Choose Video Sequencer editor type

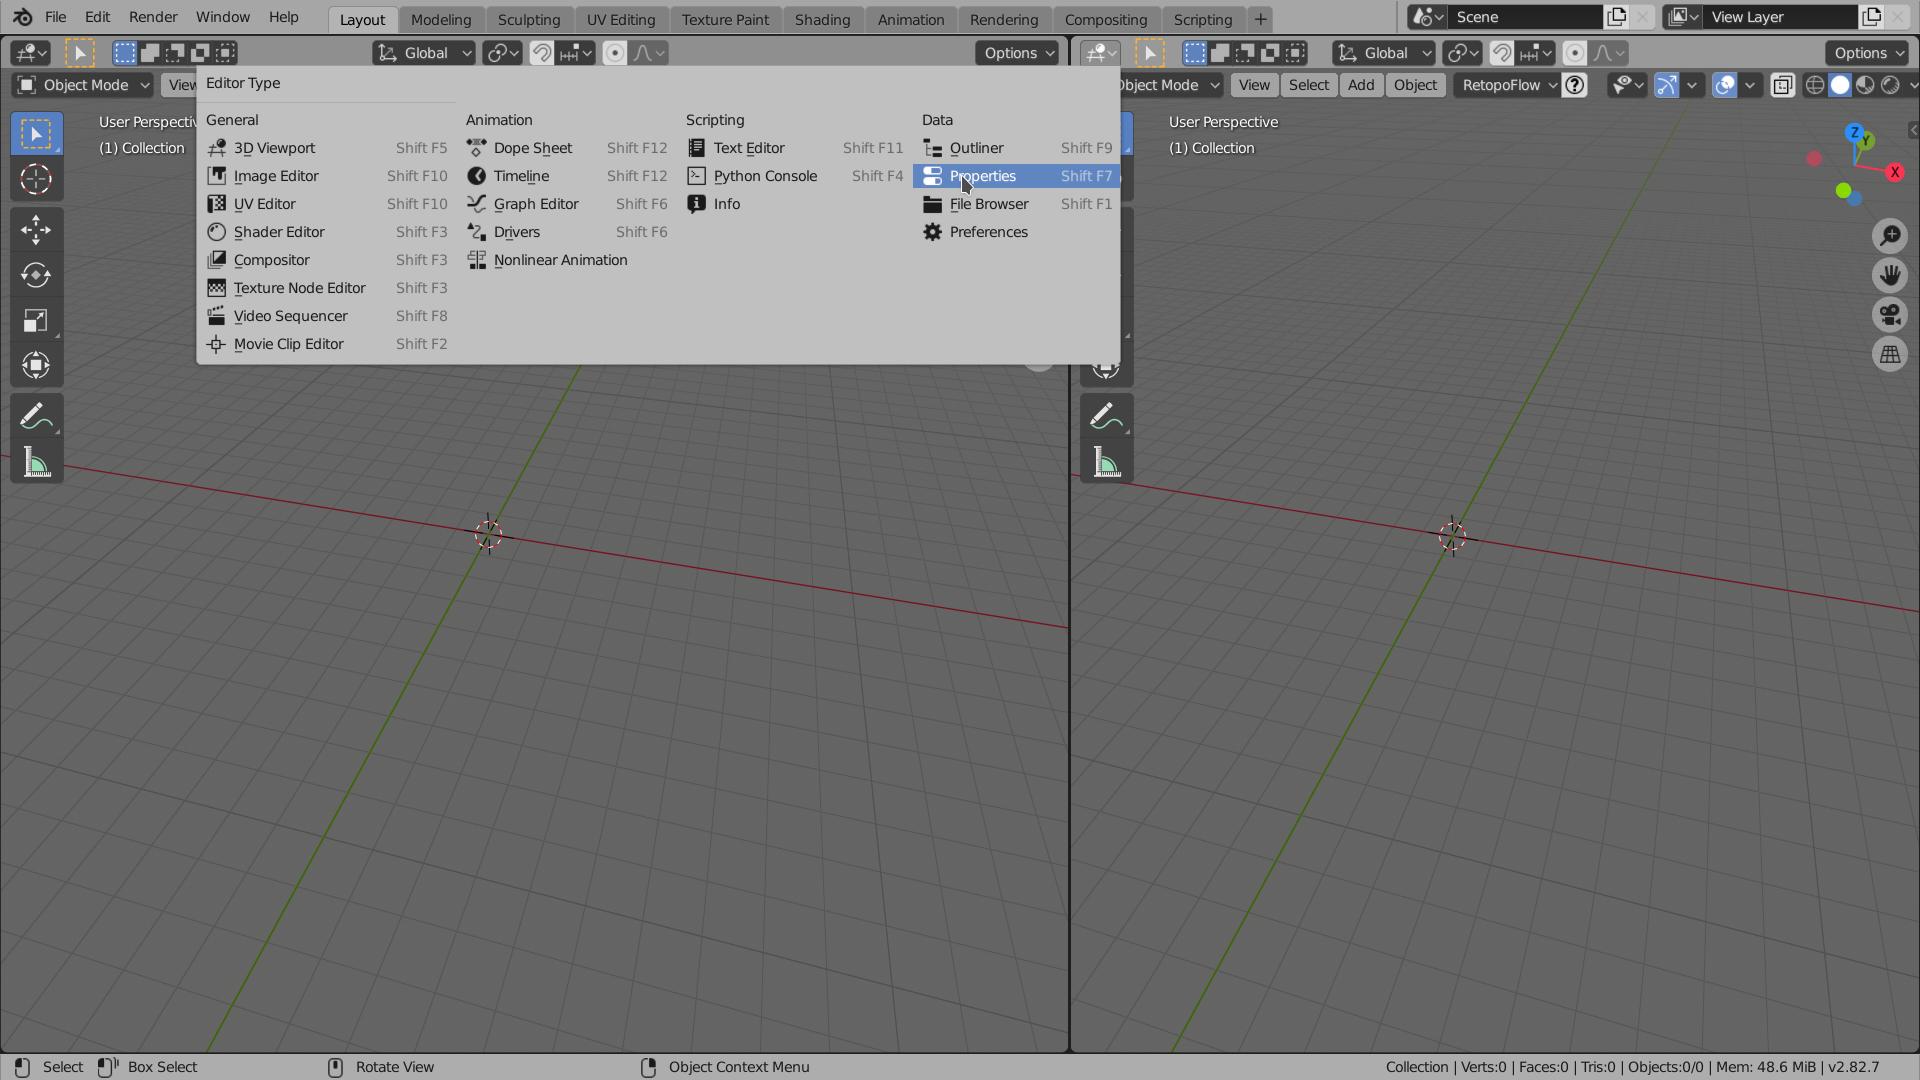[326, 316]
